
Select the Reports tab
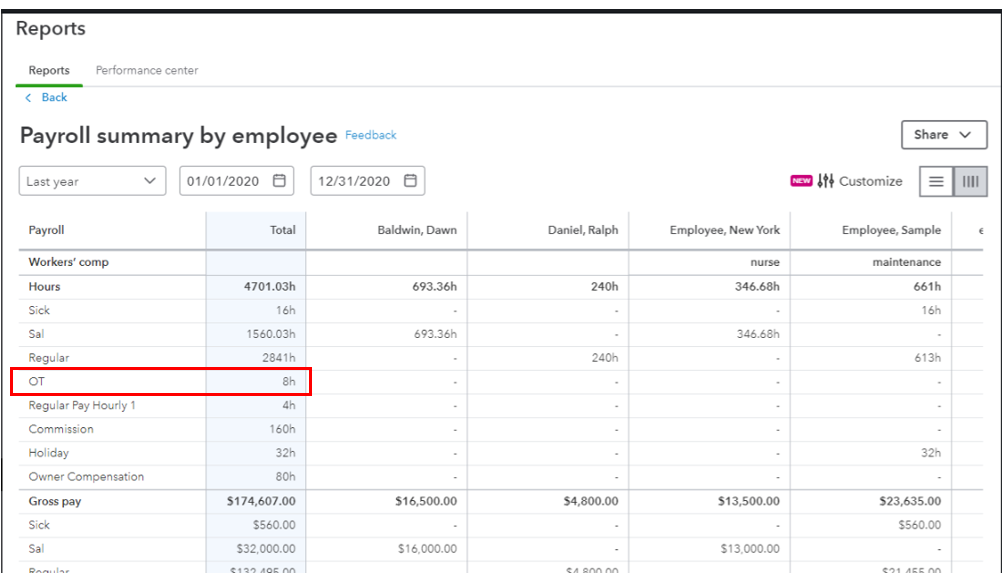49,71
